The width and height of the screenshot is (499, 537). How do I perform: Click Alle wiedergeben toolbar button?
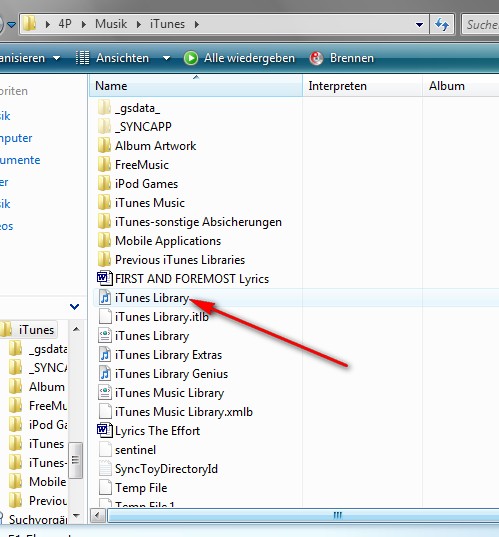tap(239, 58)
